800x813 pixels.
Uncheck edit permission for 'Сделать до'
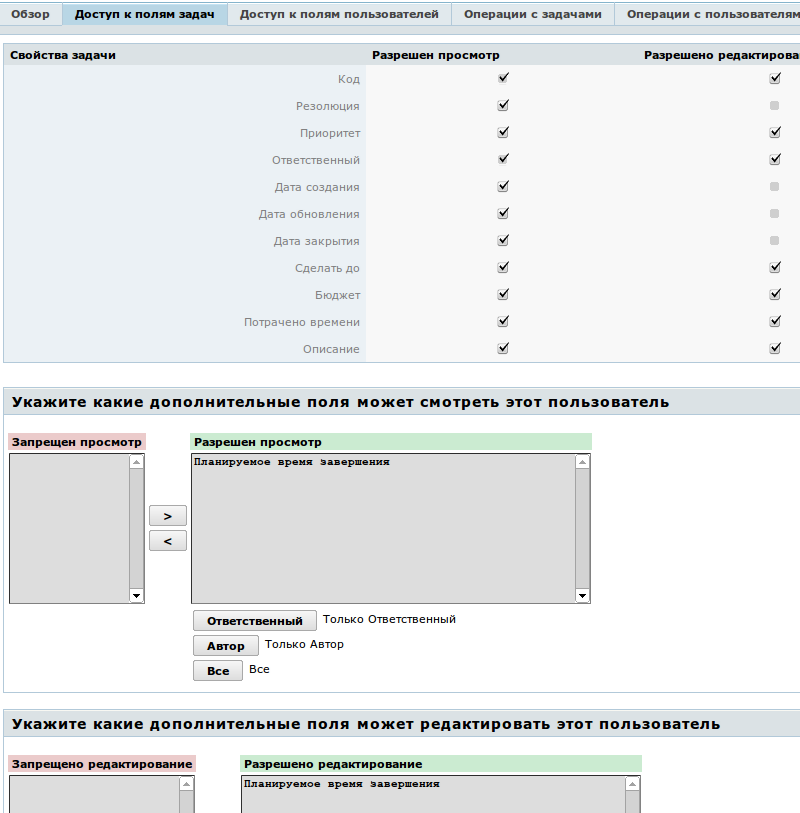(774, 267)
